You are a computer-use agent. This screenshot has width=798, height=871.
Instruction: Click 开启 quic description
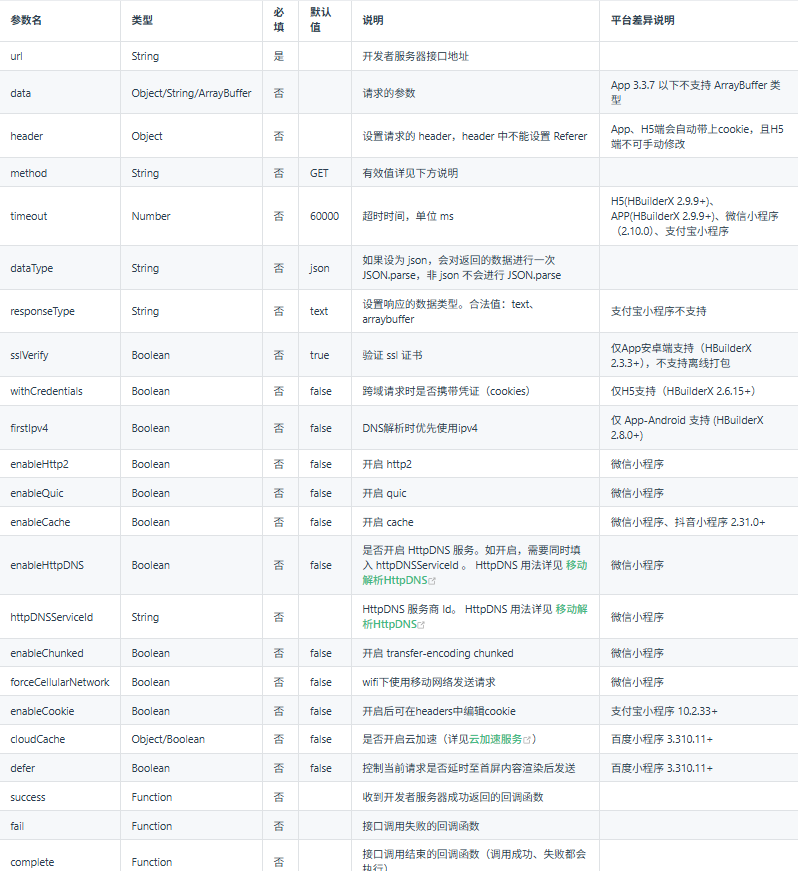pyautogui.click(x=384, y=493)
